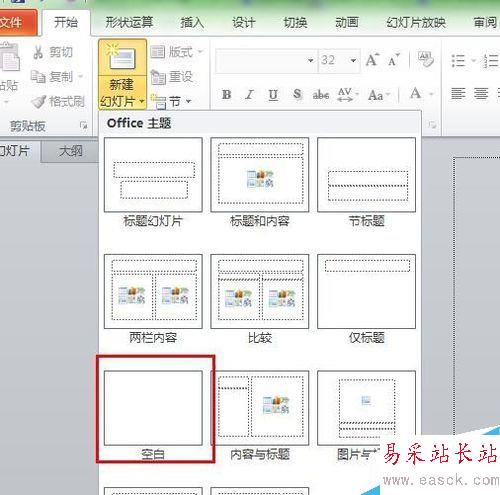Click the Paste clipboard icon
The width and height of the screenshot is (500, 495).
point(10,57)
